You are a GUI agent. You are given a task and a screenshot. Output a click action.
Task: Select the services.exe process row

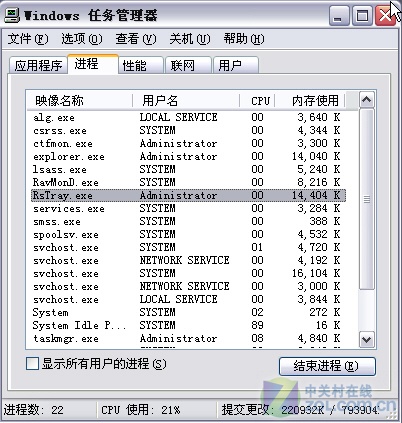(188, 208)
